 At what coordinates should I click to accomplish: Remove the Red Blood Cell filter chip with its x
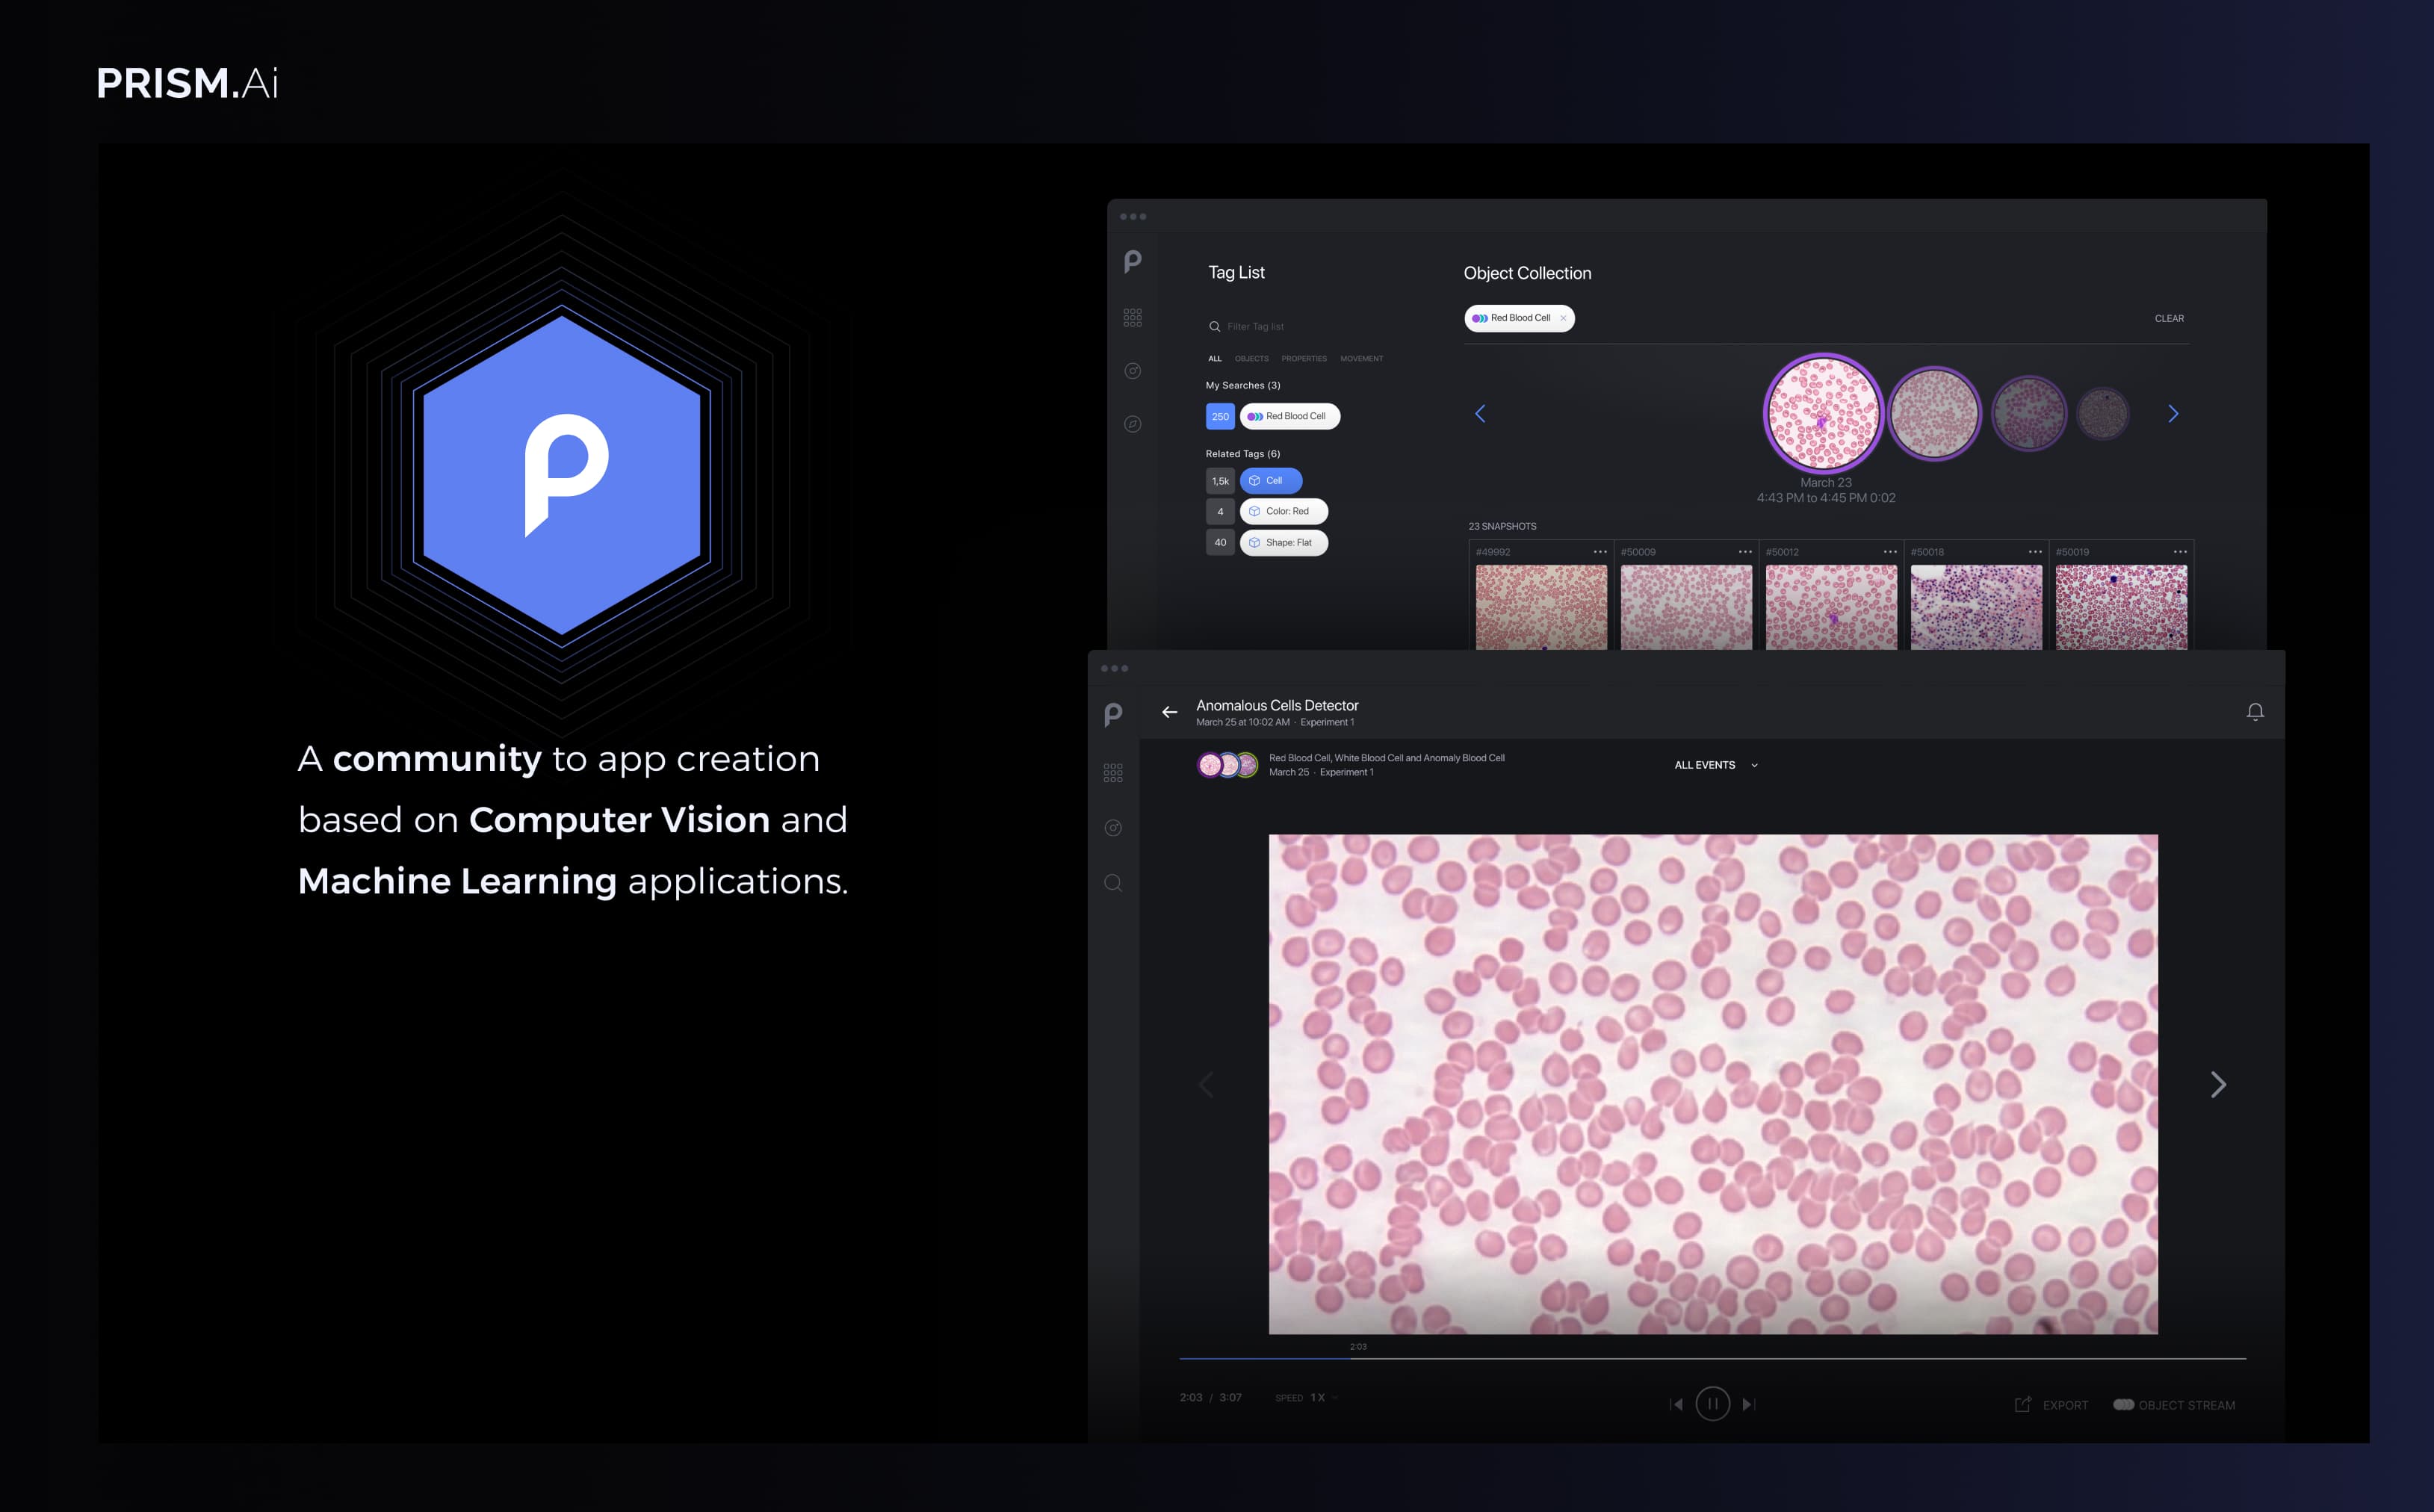pyautogui.click(x=1563, y=318)
